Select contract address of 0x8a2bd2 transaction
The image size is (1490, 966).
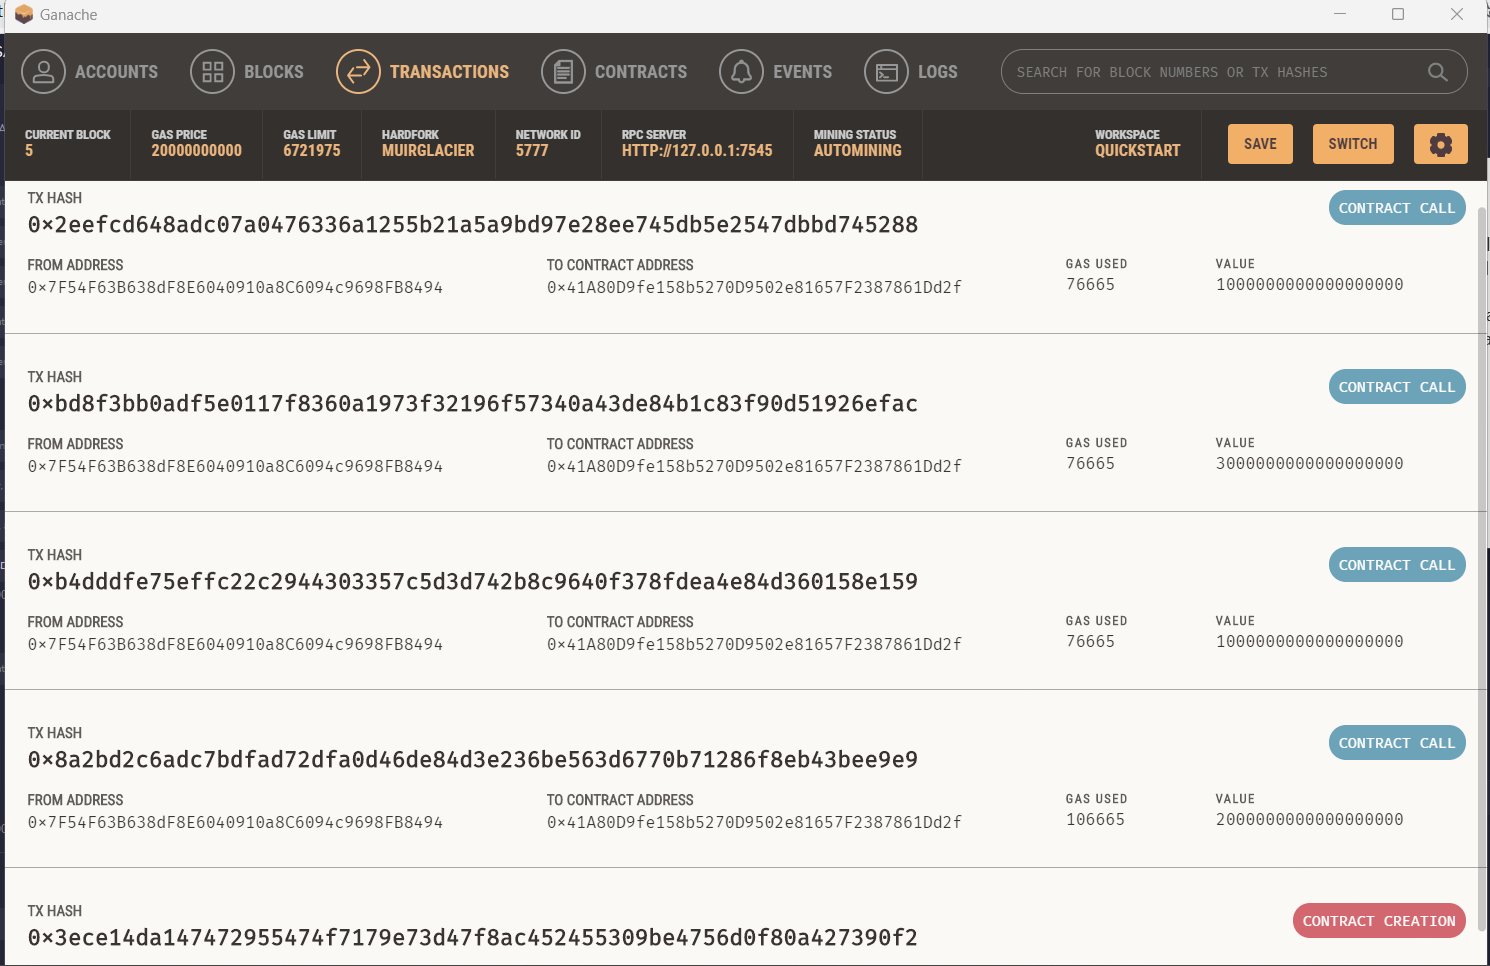tap(754, 823)
